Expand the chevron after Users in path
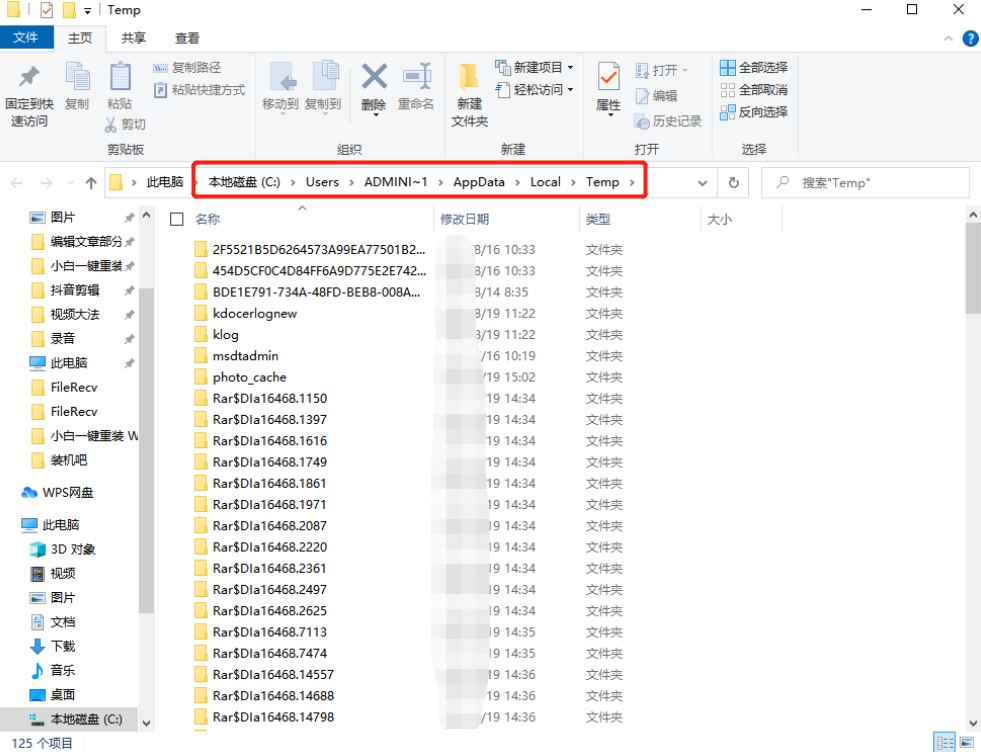 coord(352,182)
